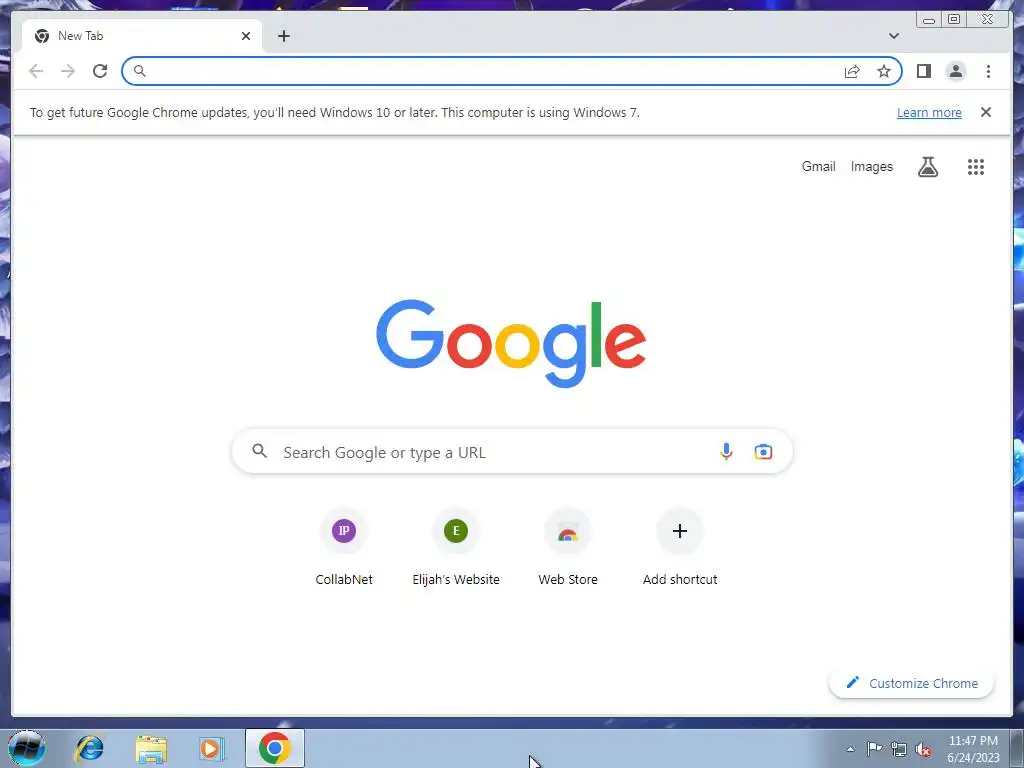Open the Web Store shortcut
Viewport: 1024px width, 768px height.
coord(568,548)
